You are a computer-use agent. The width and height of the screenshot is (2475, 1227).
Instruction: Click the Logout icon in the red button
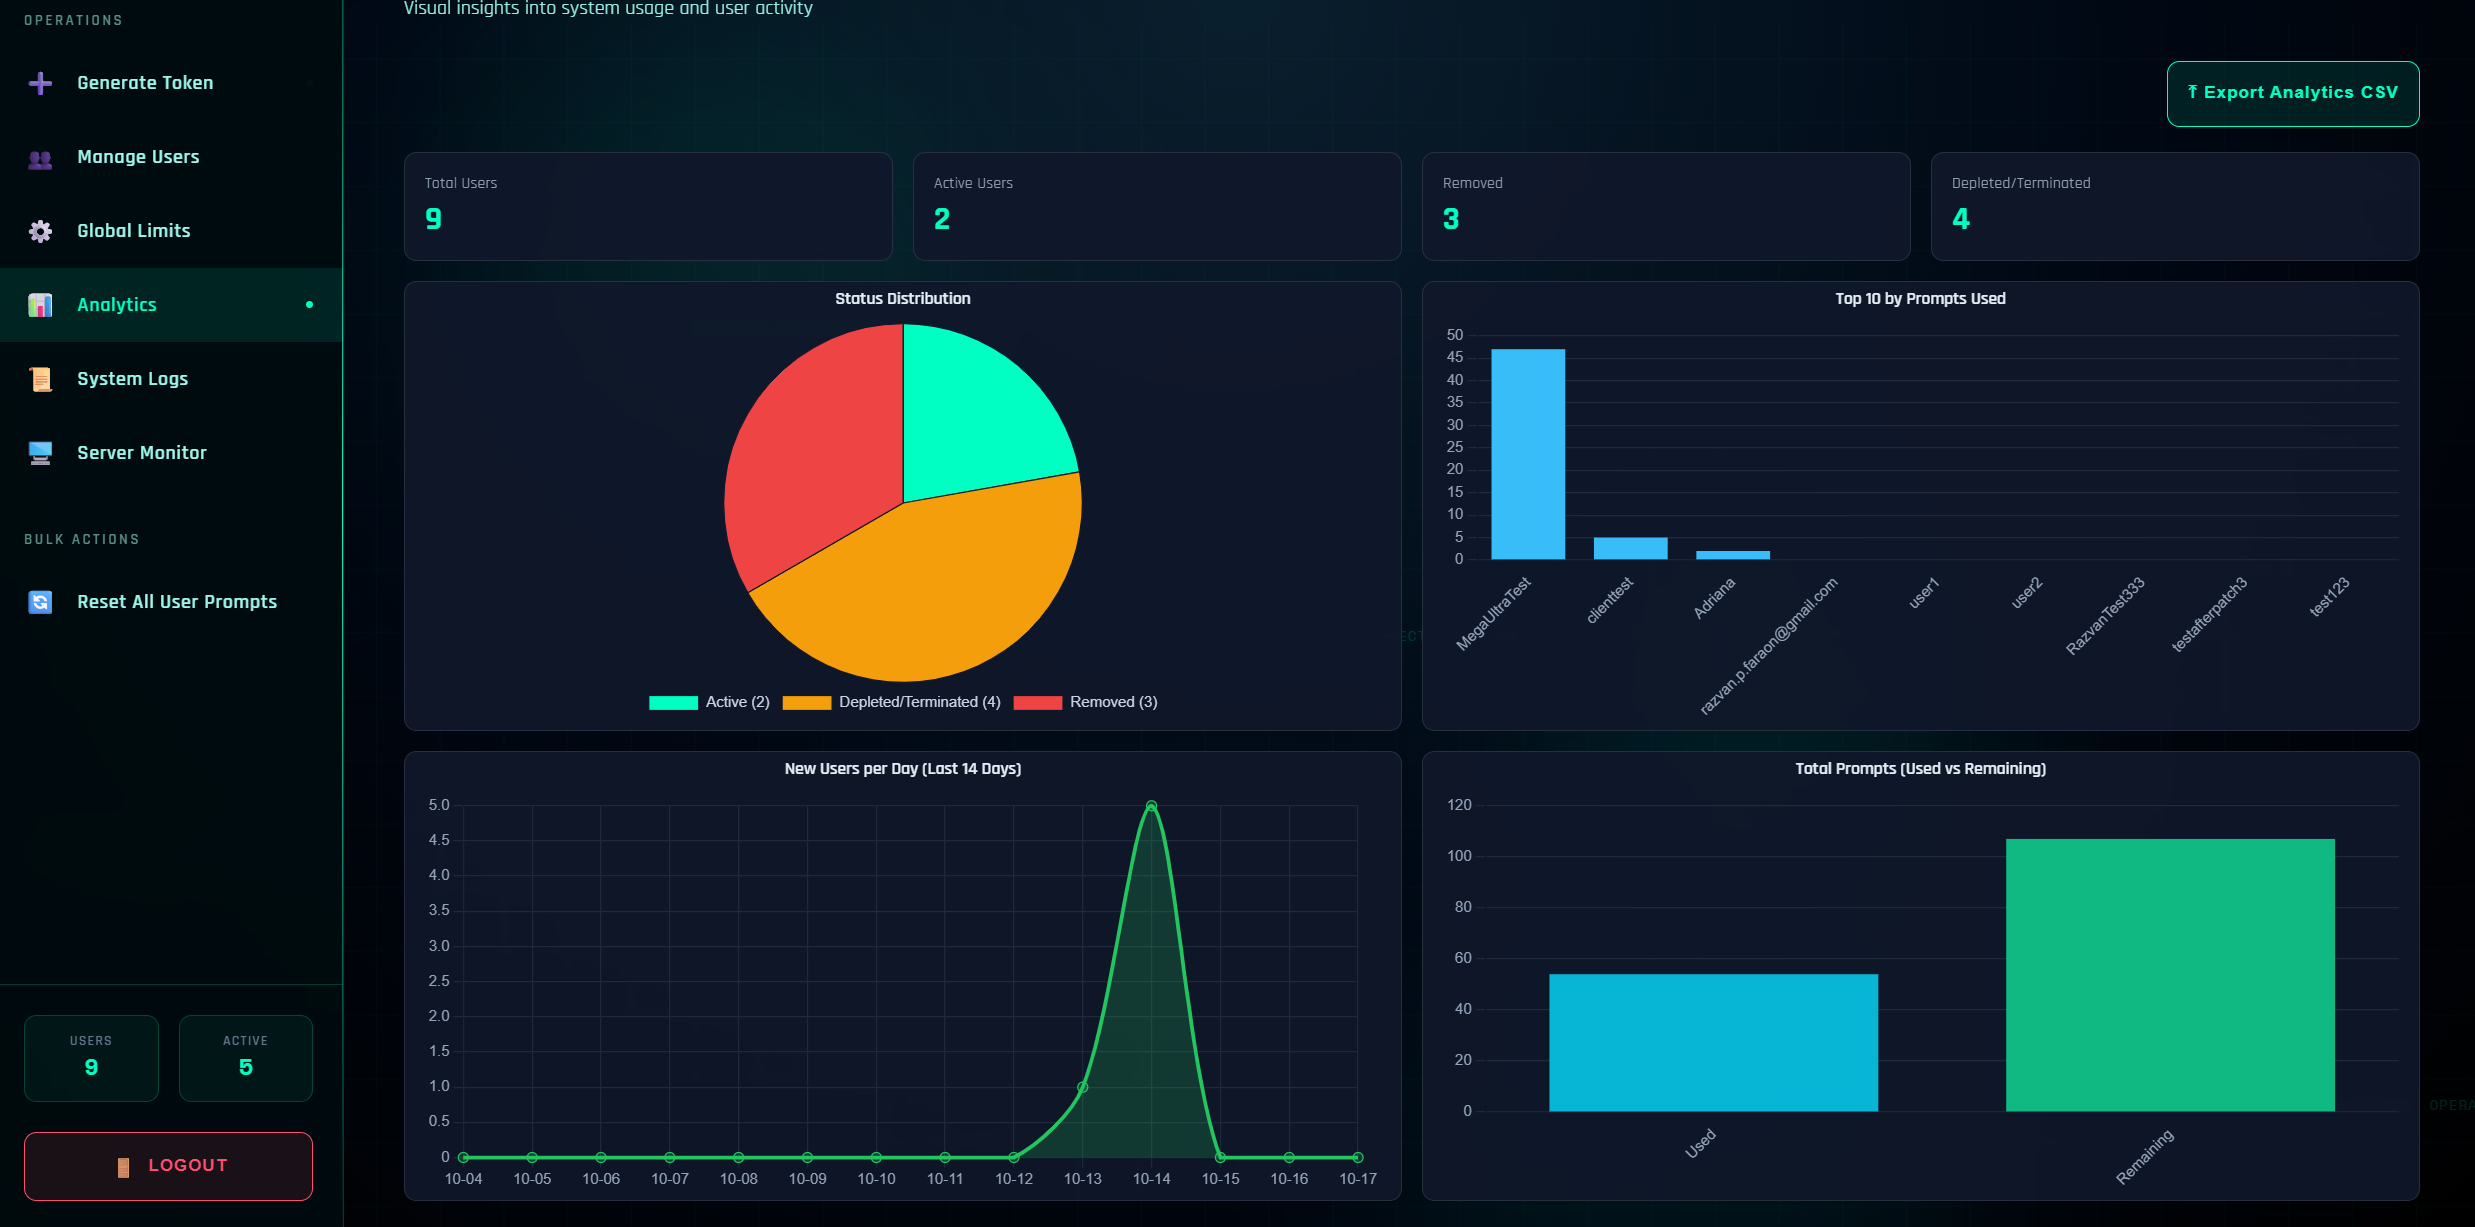[x=124, y=1165]
